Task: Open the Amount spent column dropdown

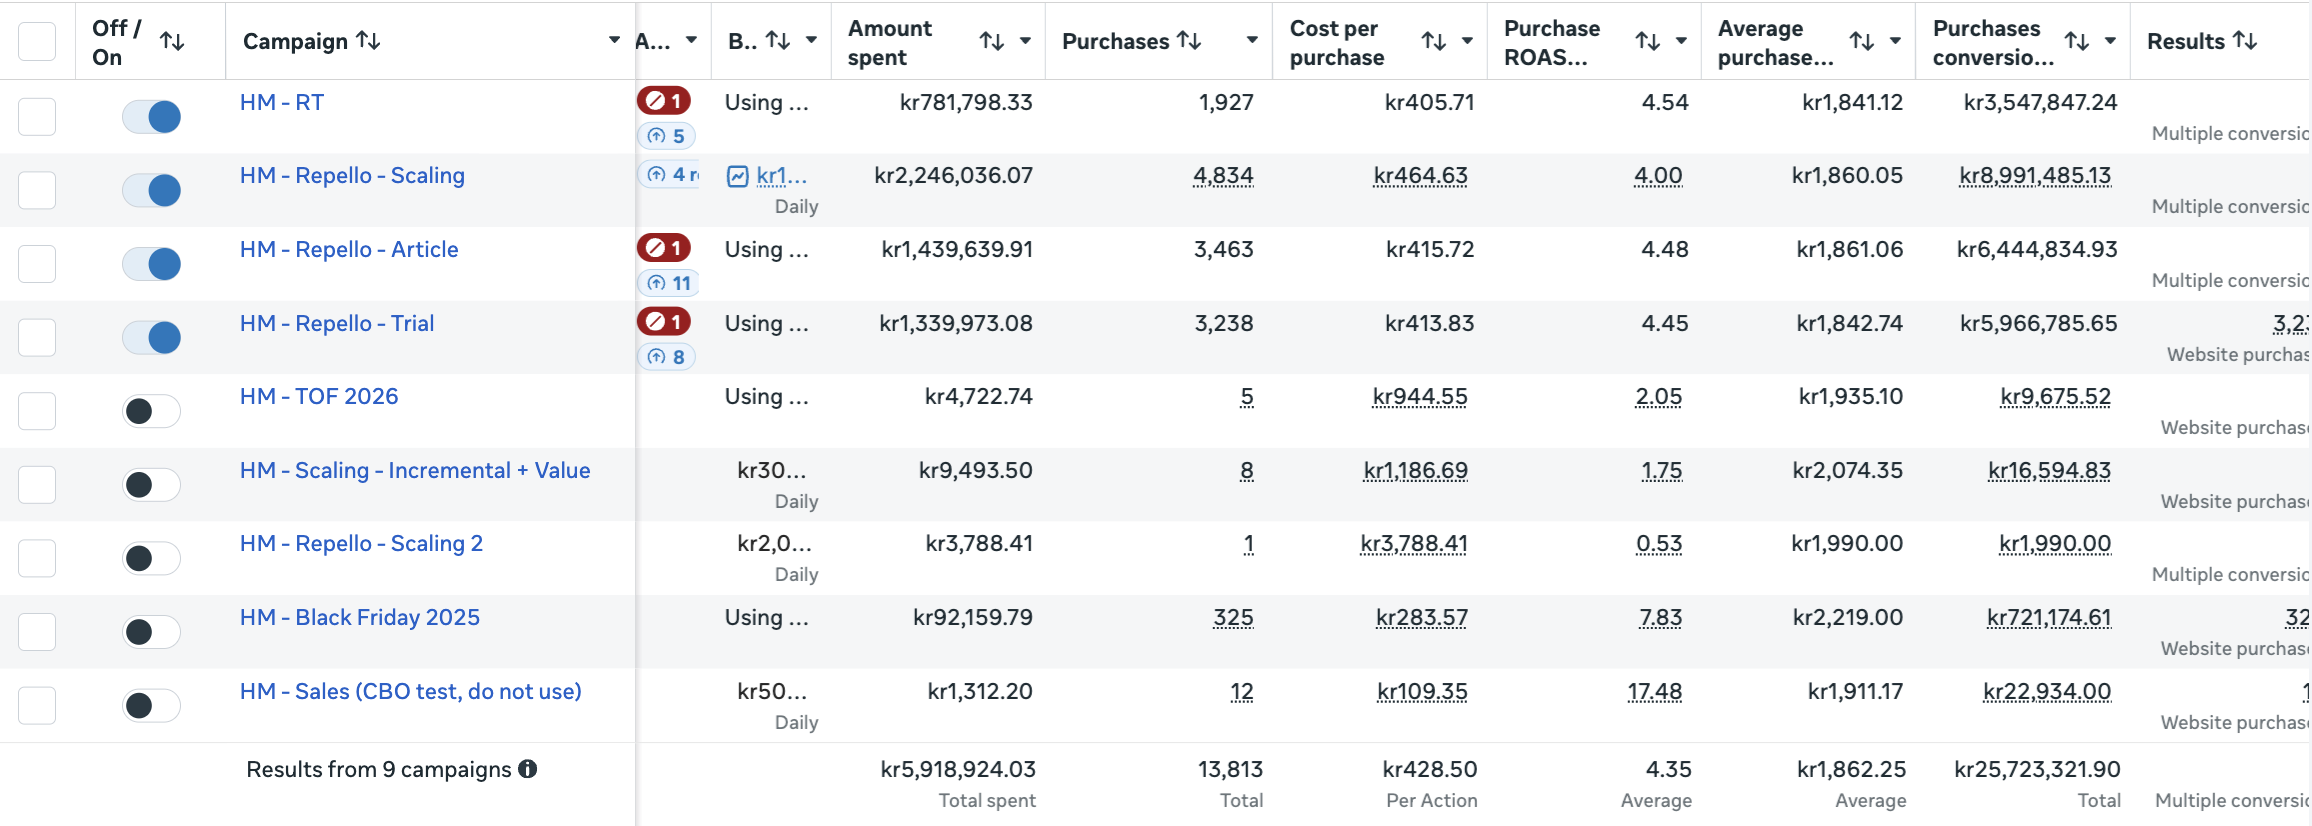Action: [x=1025, y=41]
